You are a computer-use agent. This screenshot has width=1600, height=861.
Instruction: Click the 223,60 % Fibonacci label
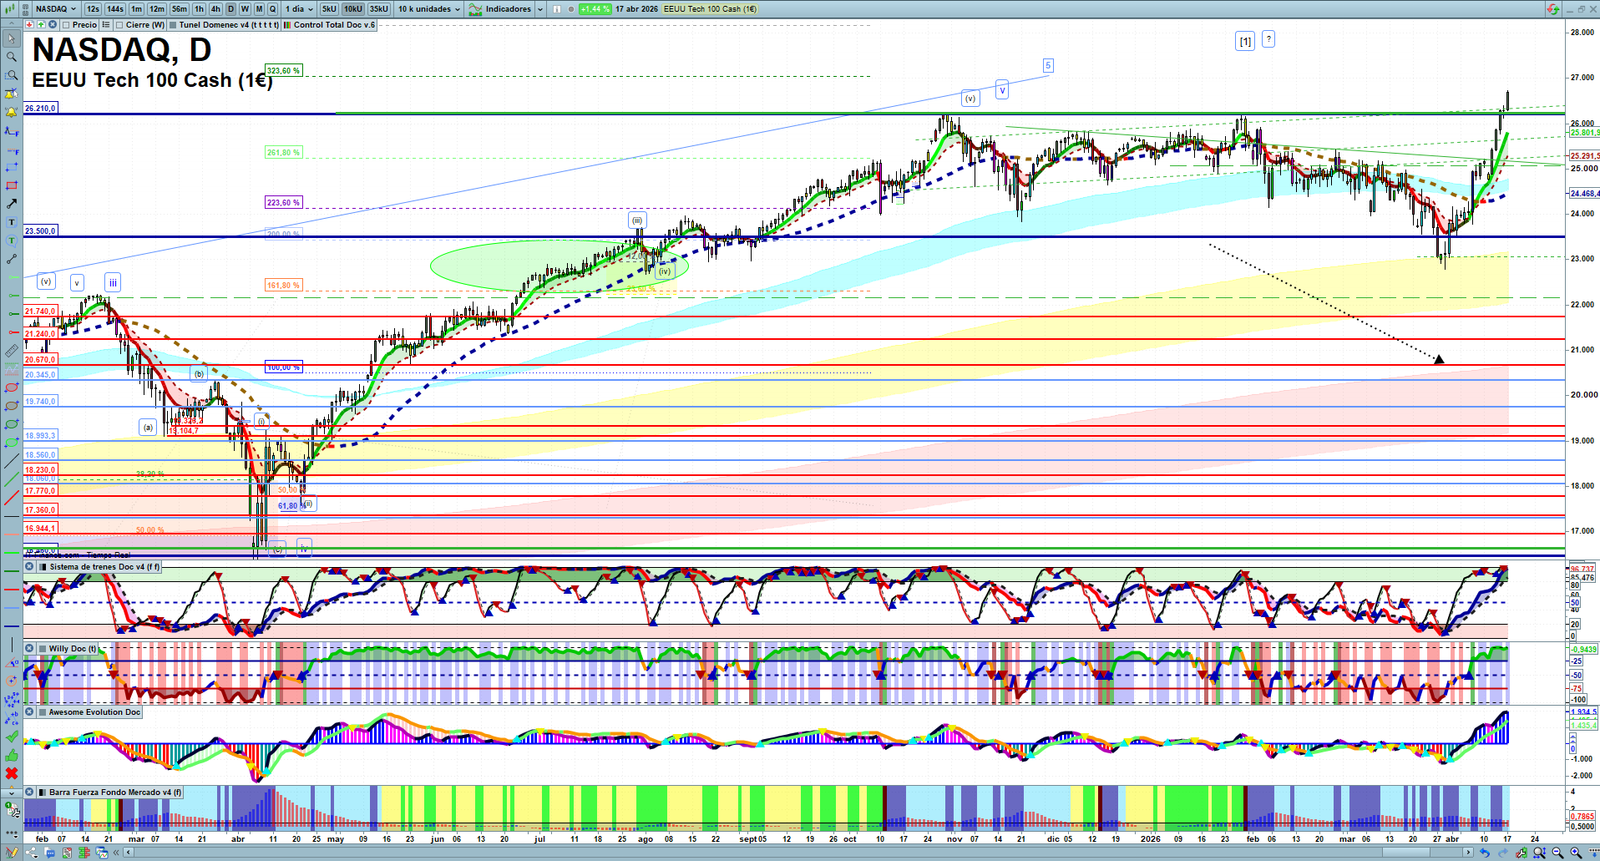pyautogui.click(x=283, y=203)
